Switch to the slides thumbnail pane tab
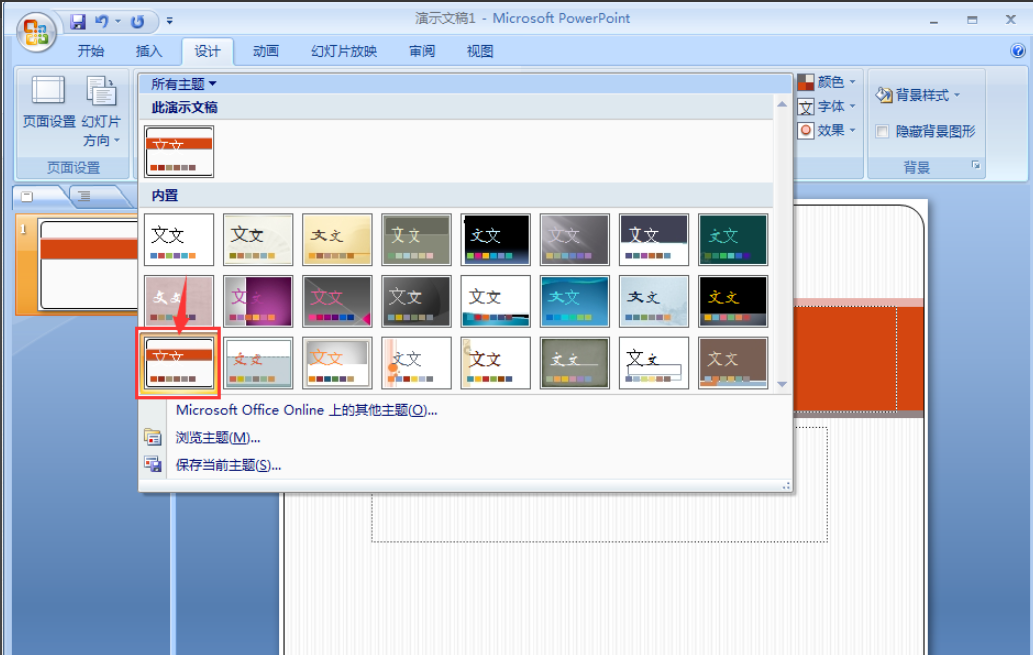Screen dimensions: 1033x655 click(28, 196)
